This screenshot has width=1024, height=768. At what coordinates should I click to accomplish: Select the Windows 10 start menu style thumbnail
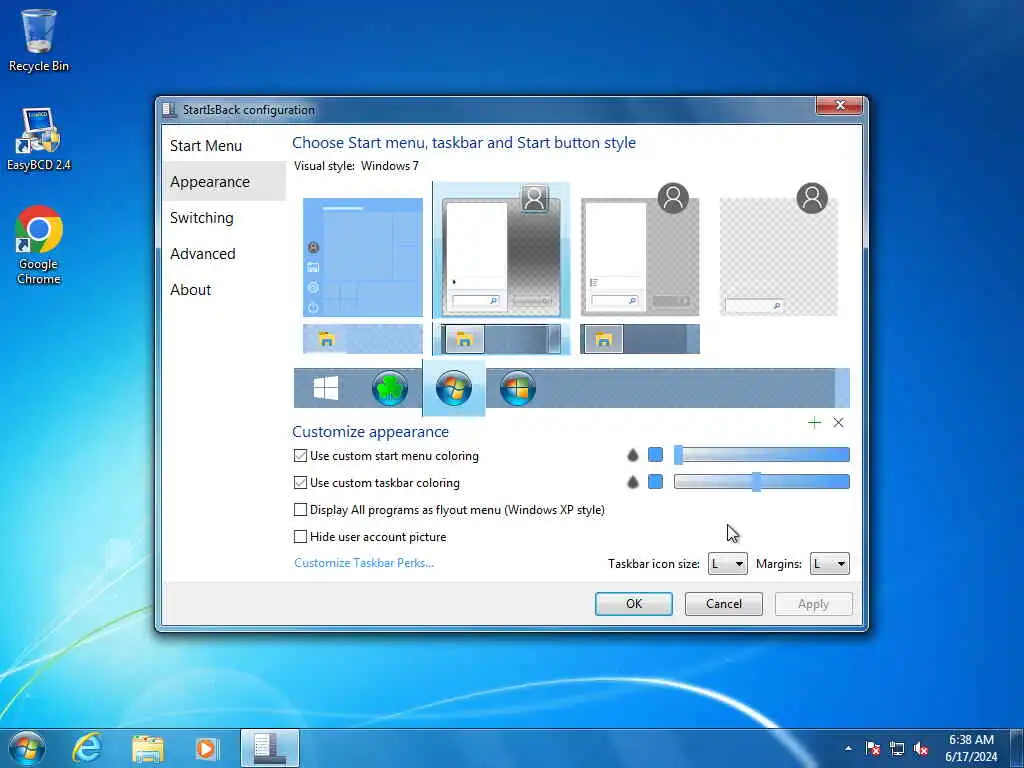pos(362,257)
